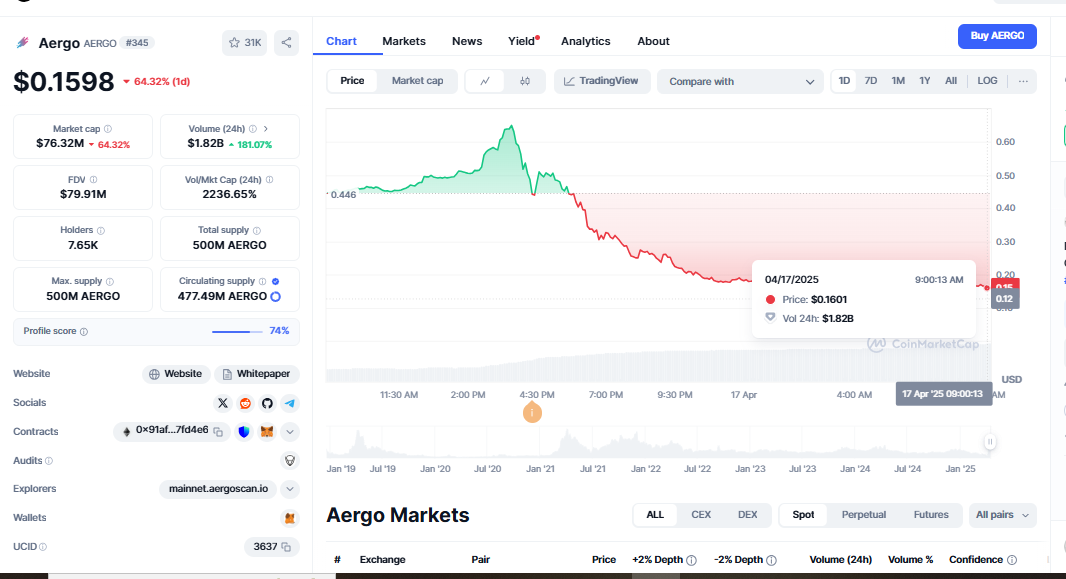Switch chart to line view
The image size is (1066, 579).
point(485,81)
